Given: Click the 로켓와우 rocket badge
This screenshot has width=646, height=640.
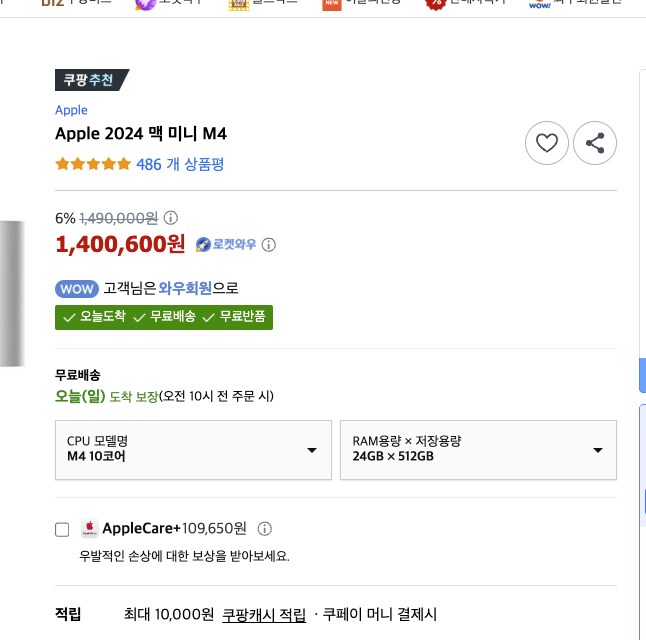Looking at the screenshot, I should (225, 244).
